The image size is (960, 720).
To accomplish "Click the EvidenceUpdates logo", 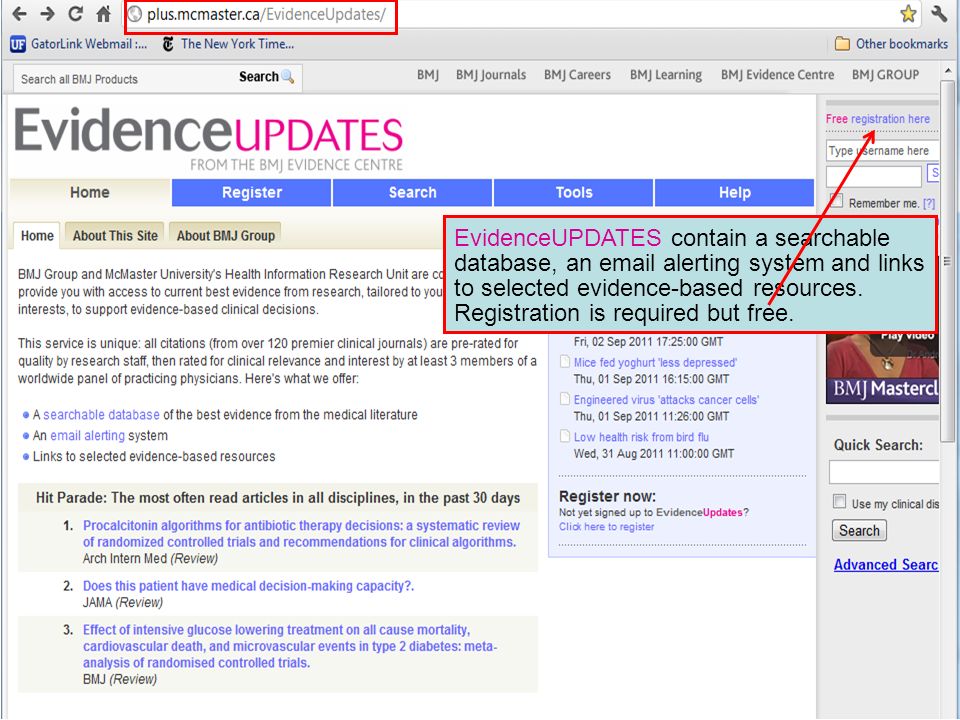I will click(x=208, y=139).
